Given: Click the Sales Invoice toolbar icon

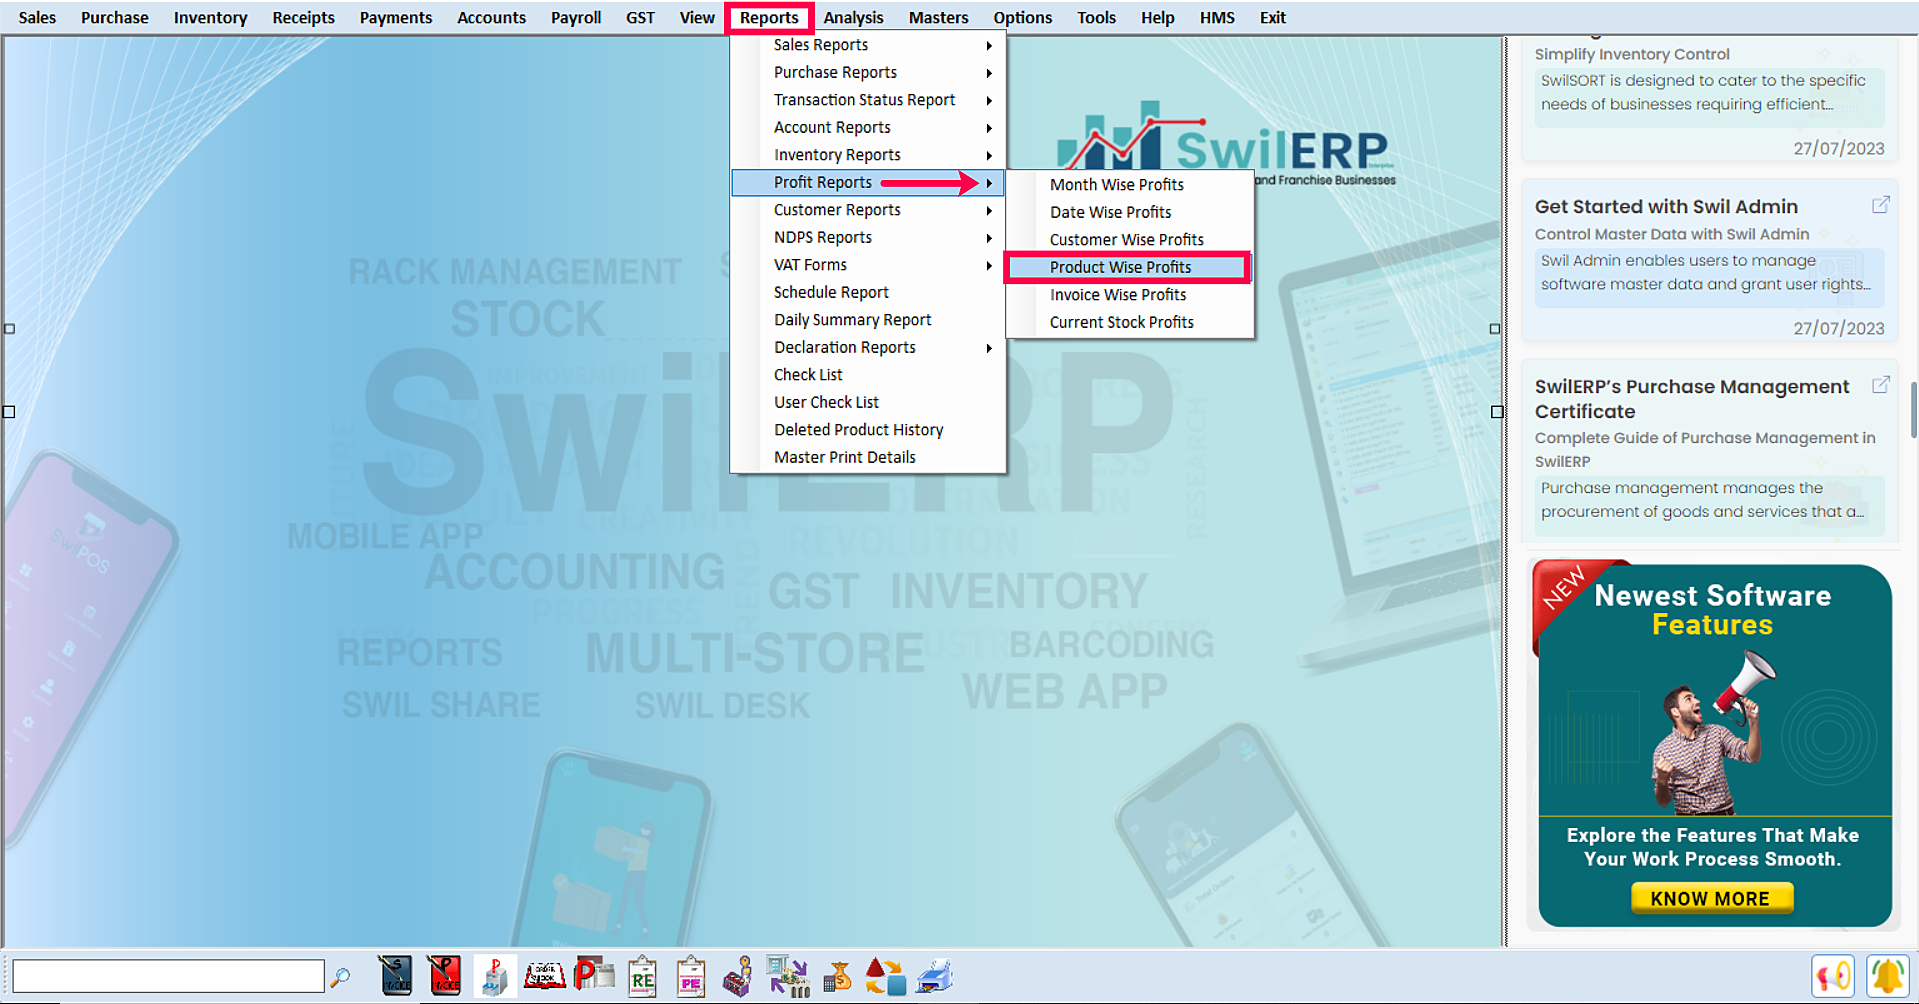Looking at the screenshot, I should click(x=396, y=976).
